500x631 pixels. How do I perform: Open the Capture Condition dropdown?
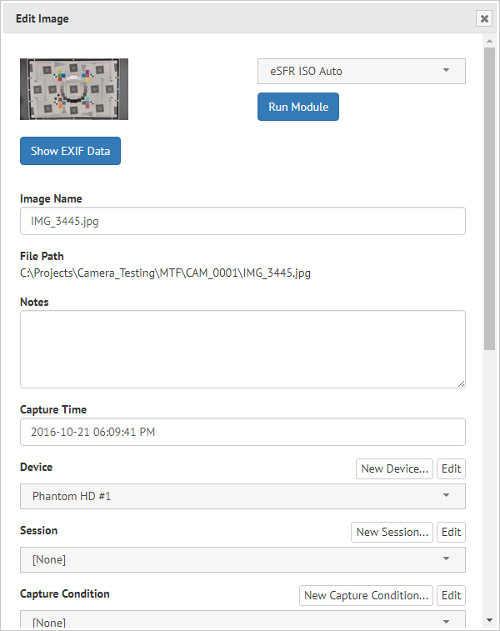click(243, 620)
